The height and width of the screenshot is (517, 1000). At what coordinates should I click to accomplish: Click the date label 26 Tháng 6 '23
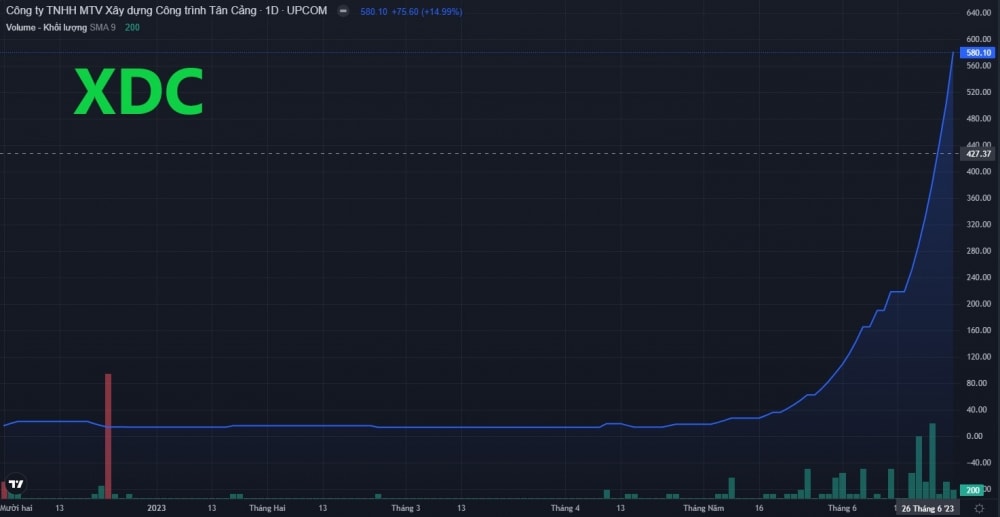tap(928, 508)
